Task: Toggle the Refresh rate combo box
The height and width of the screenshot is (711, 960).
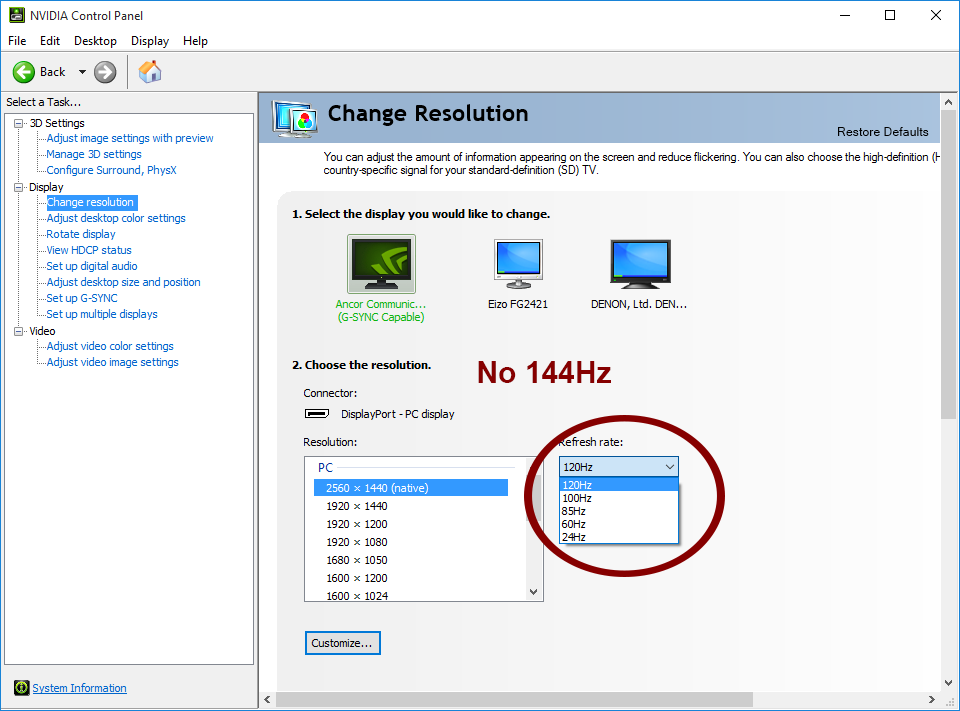Action: [x=618, y=467]
